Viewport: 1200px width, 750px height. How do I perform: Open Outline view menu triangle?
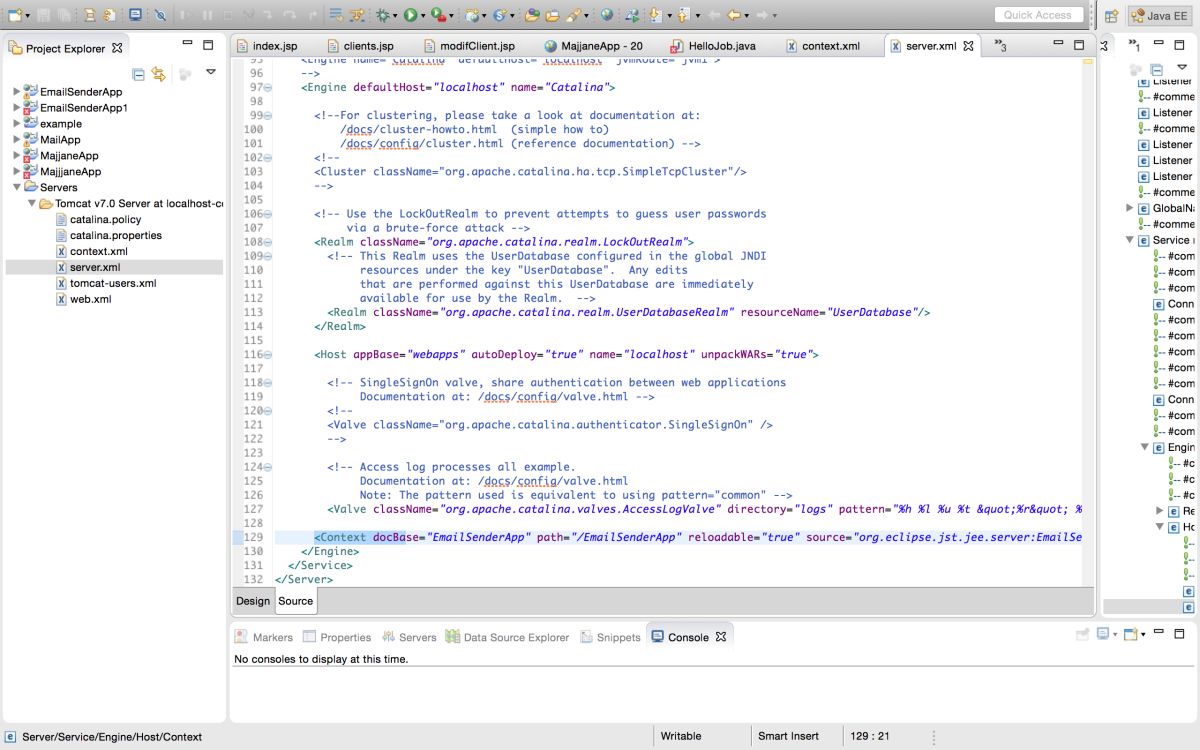point(1181,69)
